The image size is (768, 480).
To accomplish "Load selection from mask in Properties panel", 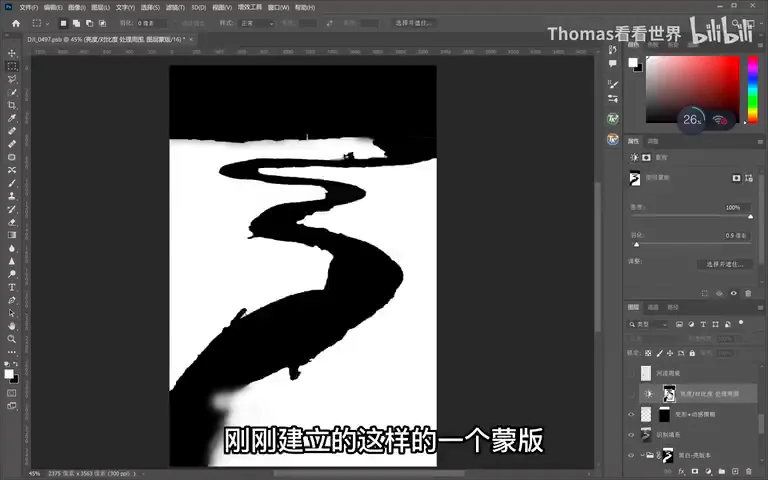I will coord(705,293).
